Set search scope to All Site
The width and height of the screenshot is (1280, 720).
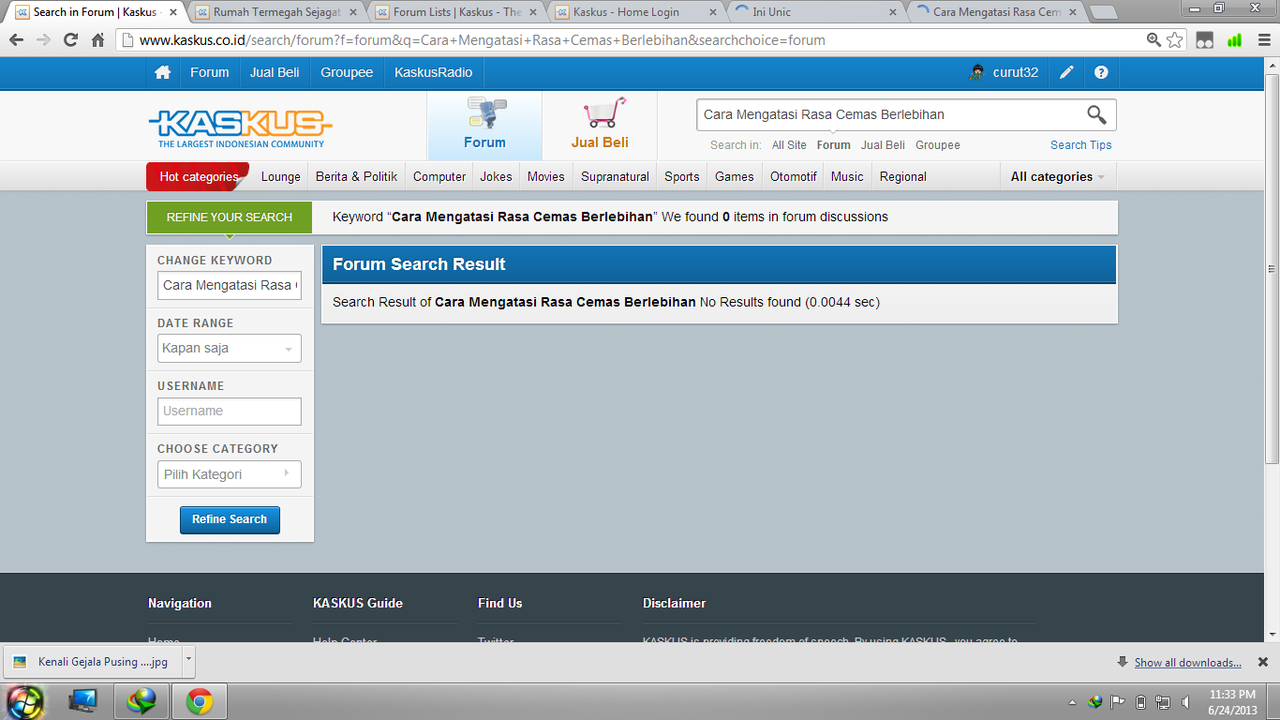tap(789, 145)
